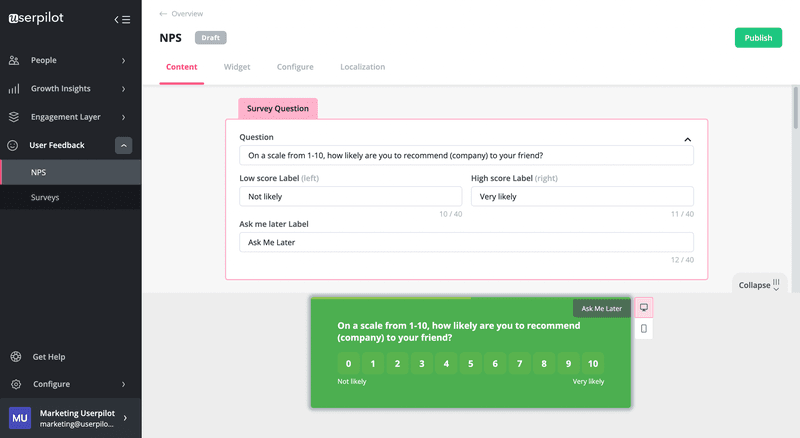This screenshot has height=438, width=800.
Task: Collapse the User Feedback section
Action: click(x=123, y=145)
